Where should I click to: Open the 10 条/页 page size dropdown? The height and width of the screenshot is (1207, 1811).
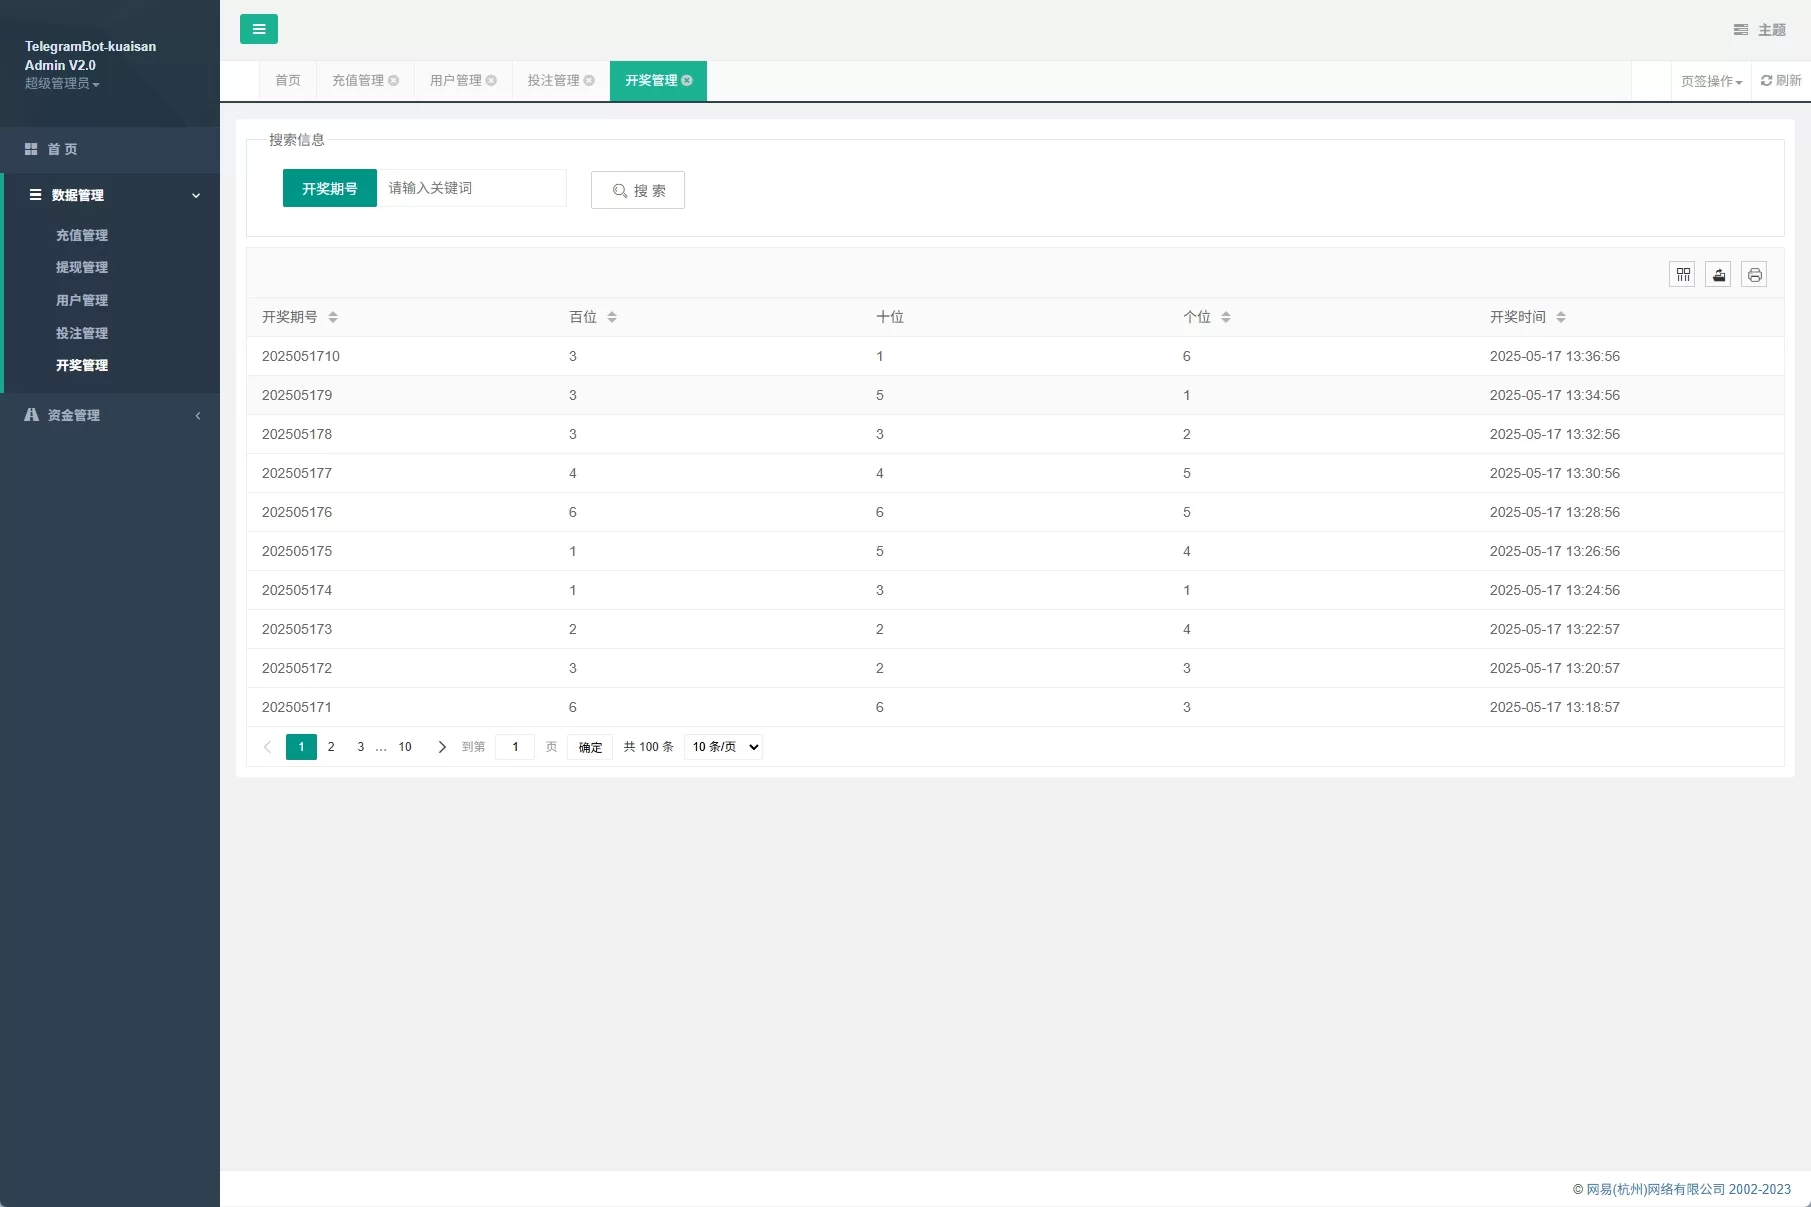point(723,747)
